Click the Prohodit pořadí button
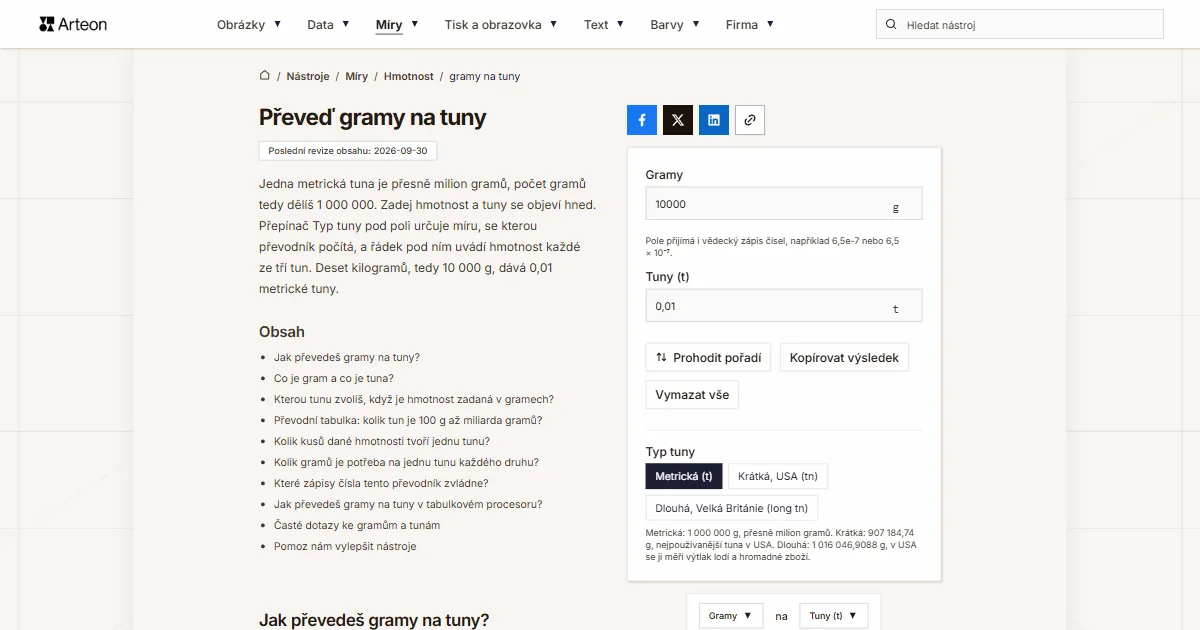The width and height of the screenshot is (1200, 630). (x=708, y=357)
